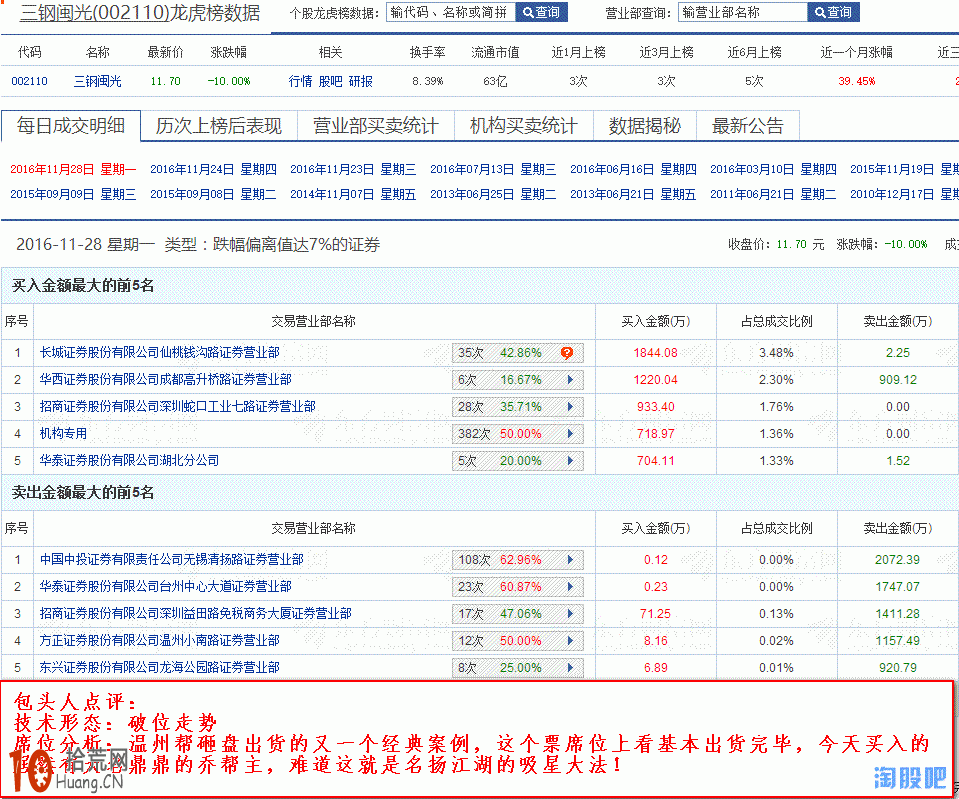Focus the 输代码、名称或简拼 search field
The height and width of the screenshot is (799, 959).
(449, 12)
